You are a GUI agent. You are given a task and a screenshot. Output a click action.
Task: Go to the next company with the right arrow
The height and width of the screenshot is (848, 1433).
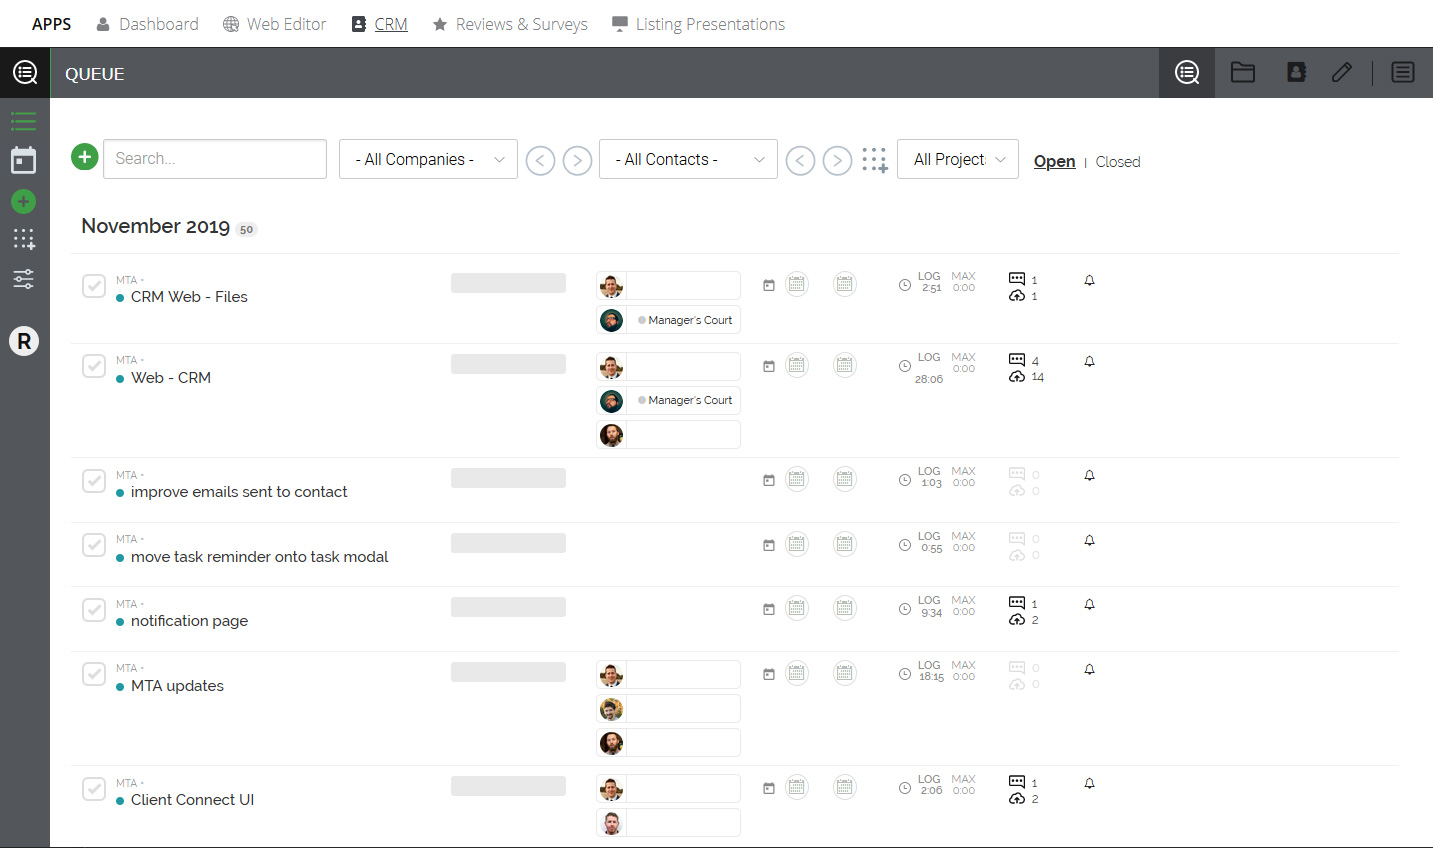coord(577,160)
